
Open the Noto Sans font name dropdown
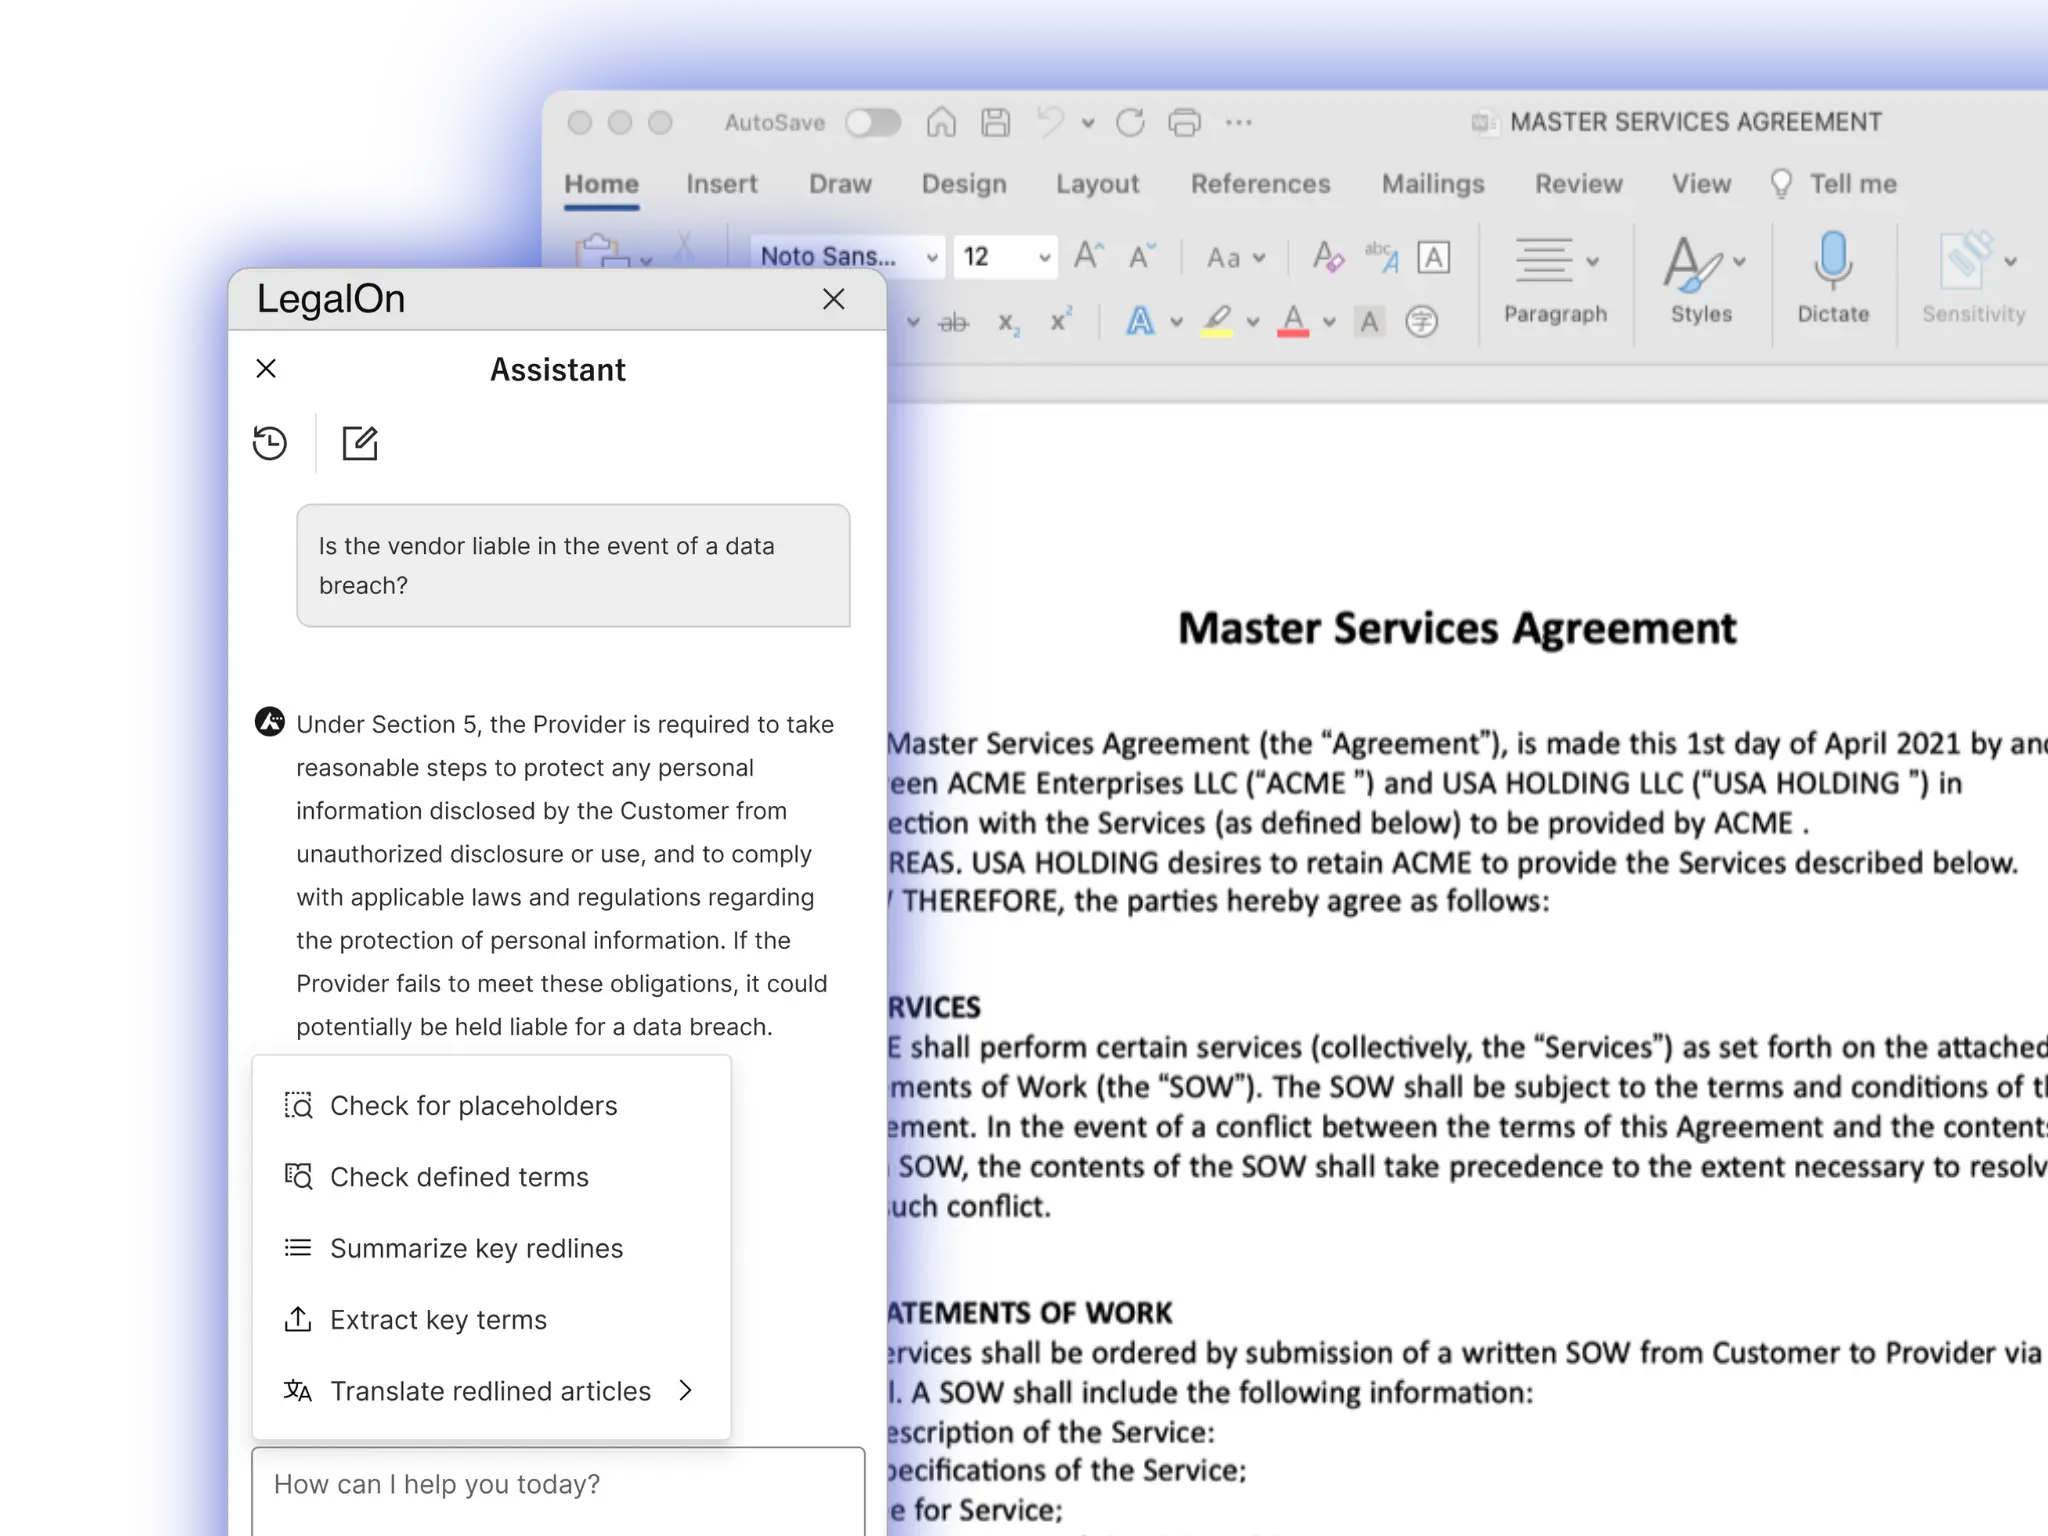pyautogui.click(x=932, y=257)
